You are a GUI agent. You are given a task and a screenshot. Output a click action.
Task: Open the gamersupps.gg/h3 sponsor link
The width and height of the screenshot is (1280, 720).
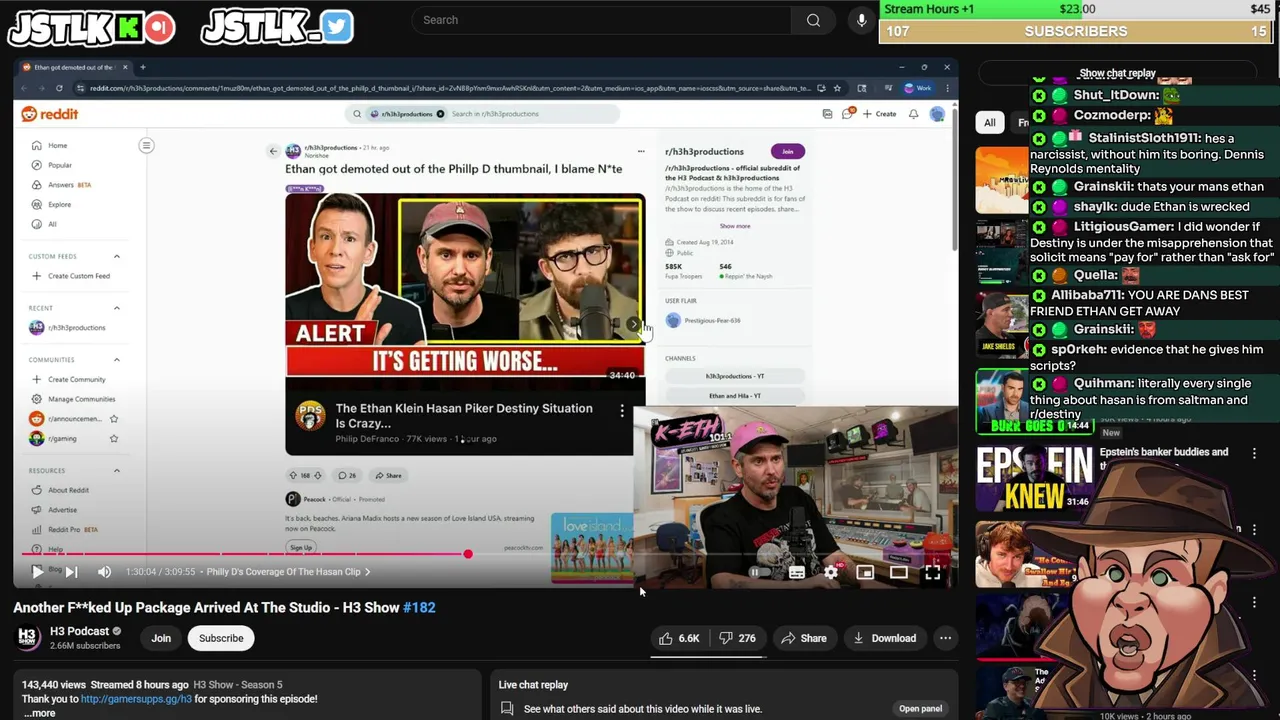pos(136,699)
